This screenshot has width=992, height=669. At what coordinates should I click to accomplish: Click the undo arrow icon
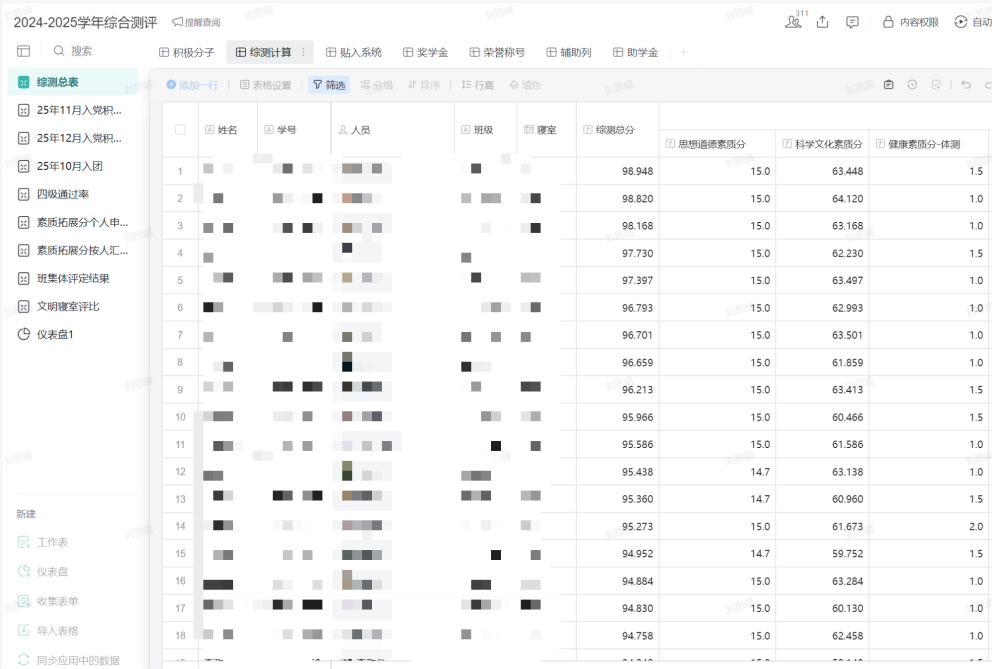tap(966, 85)
